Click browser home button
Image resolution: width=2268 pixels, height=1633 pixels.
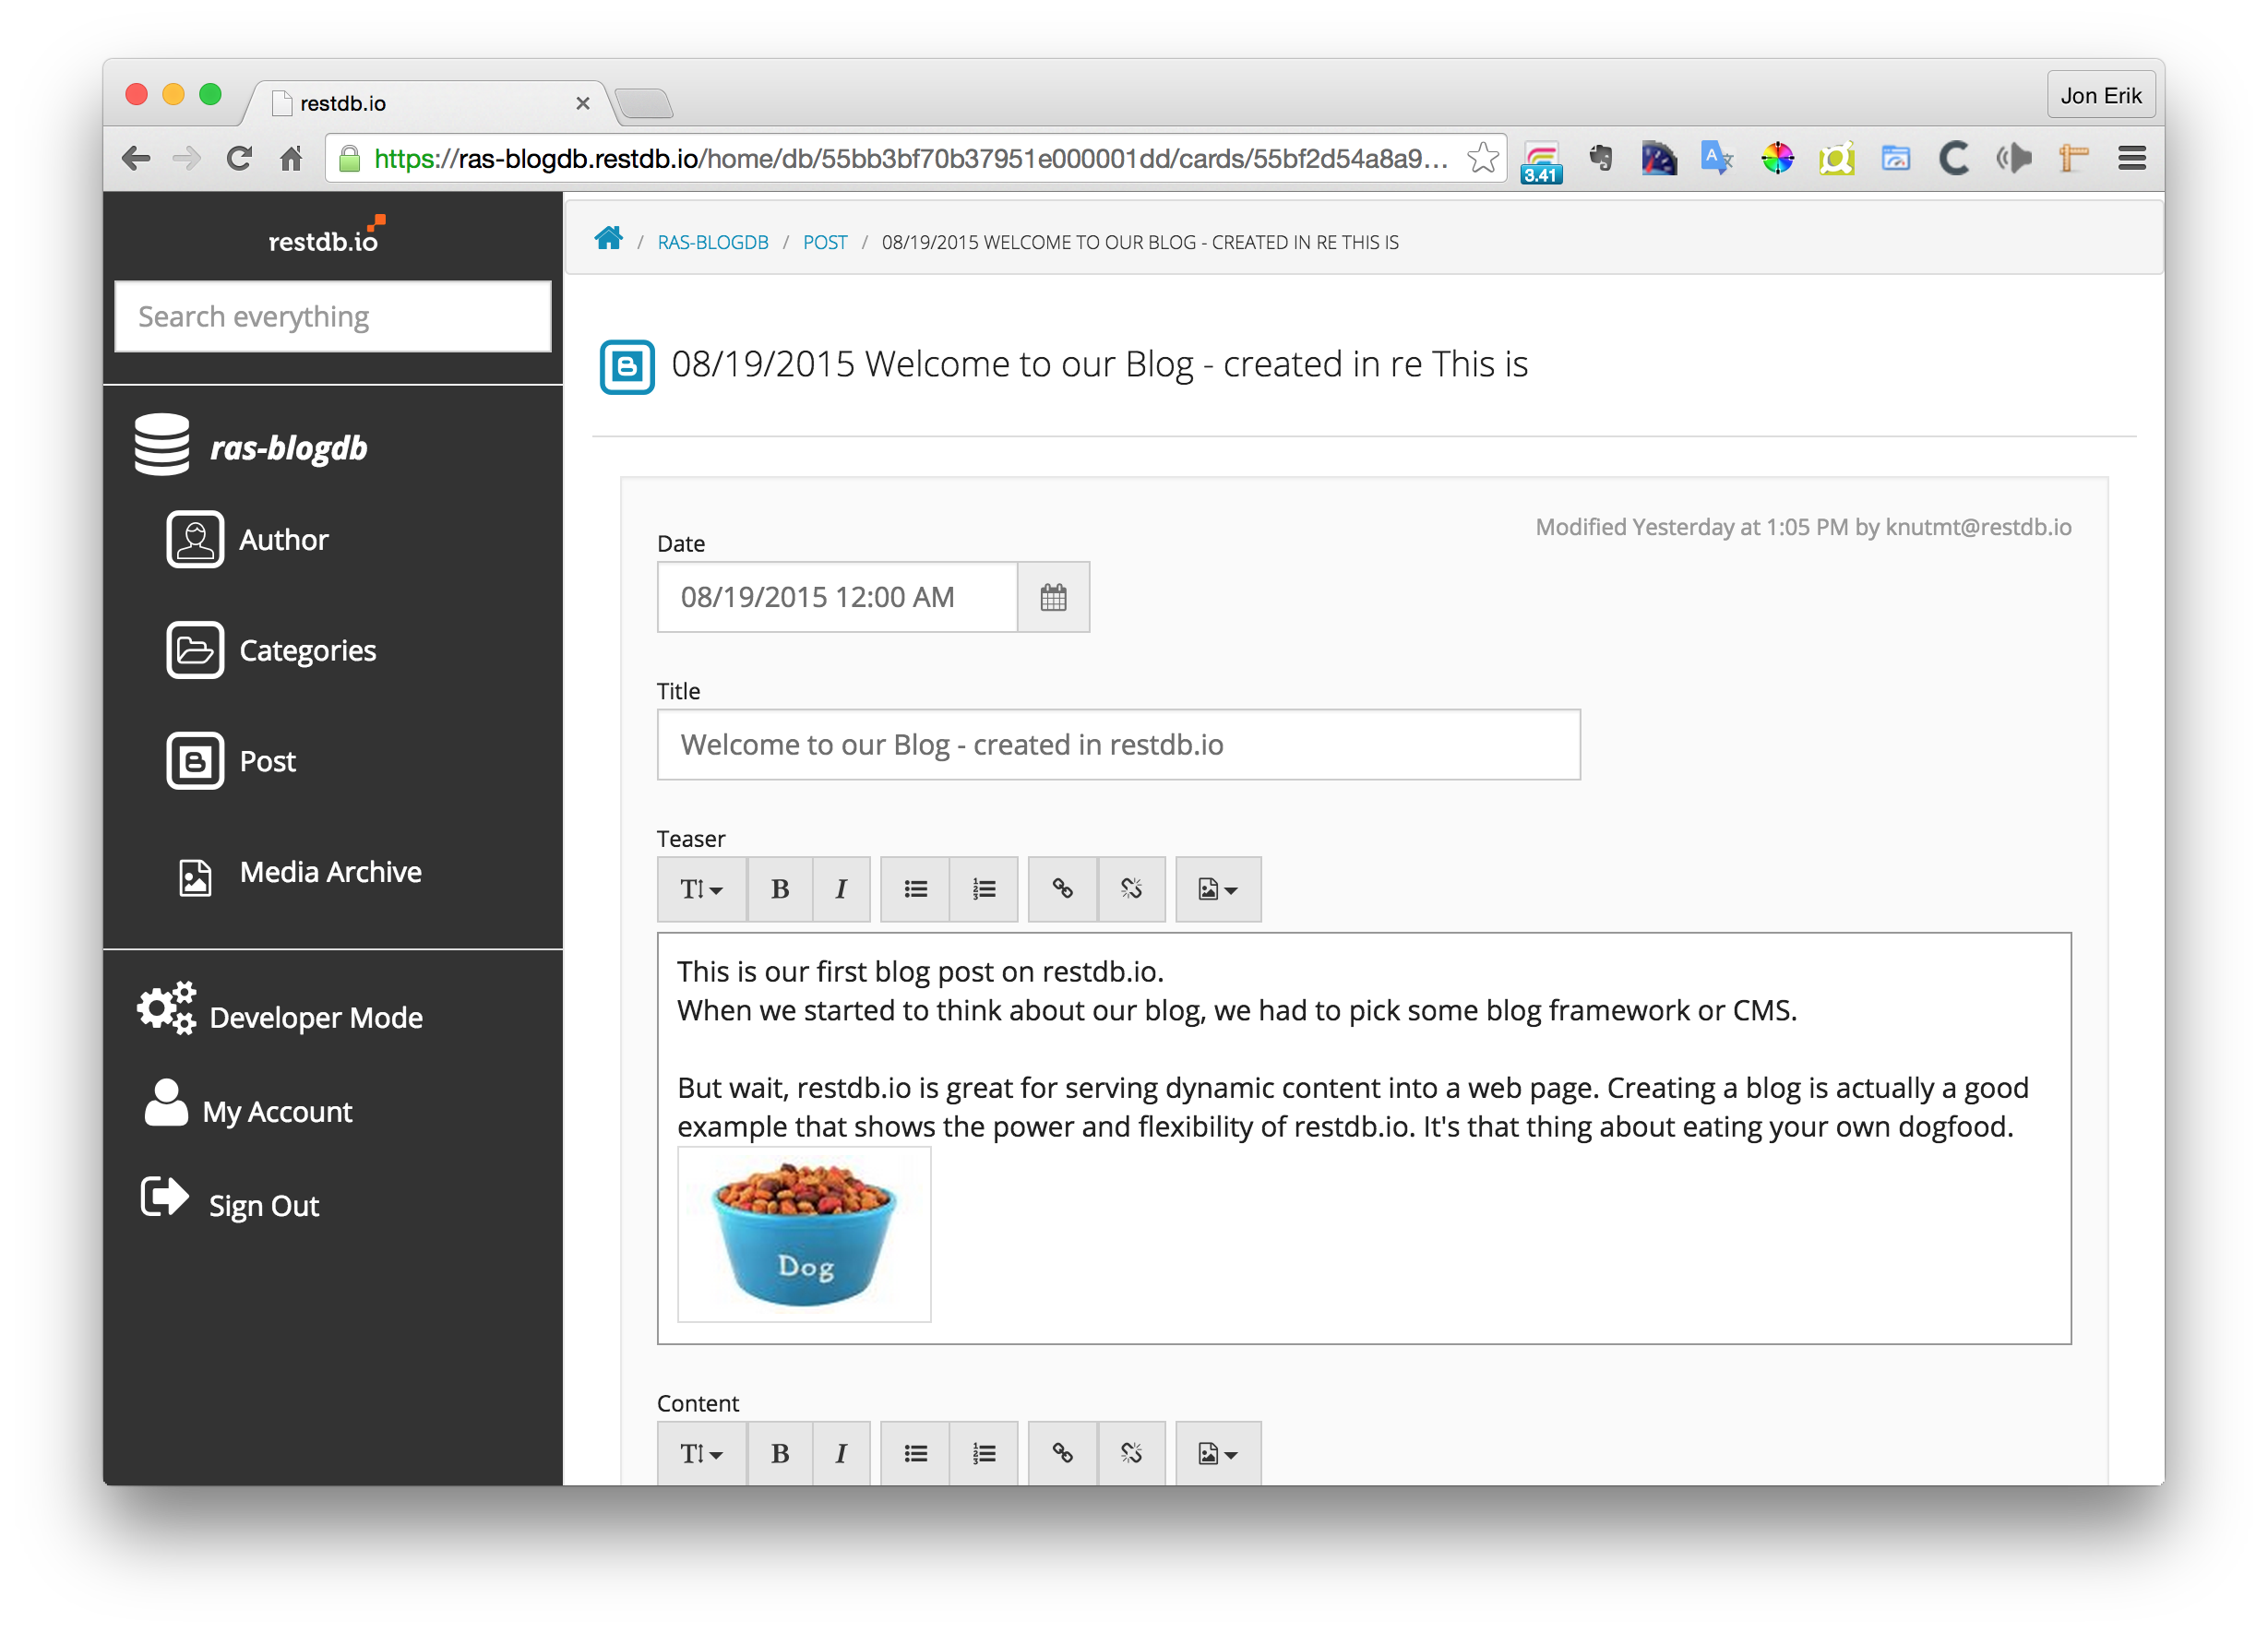(291, 158)
